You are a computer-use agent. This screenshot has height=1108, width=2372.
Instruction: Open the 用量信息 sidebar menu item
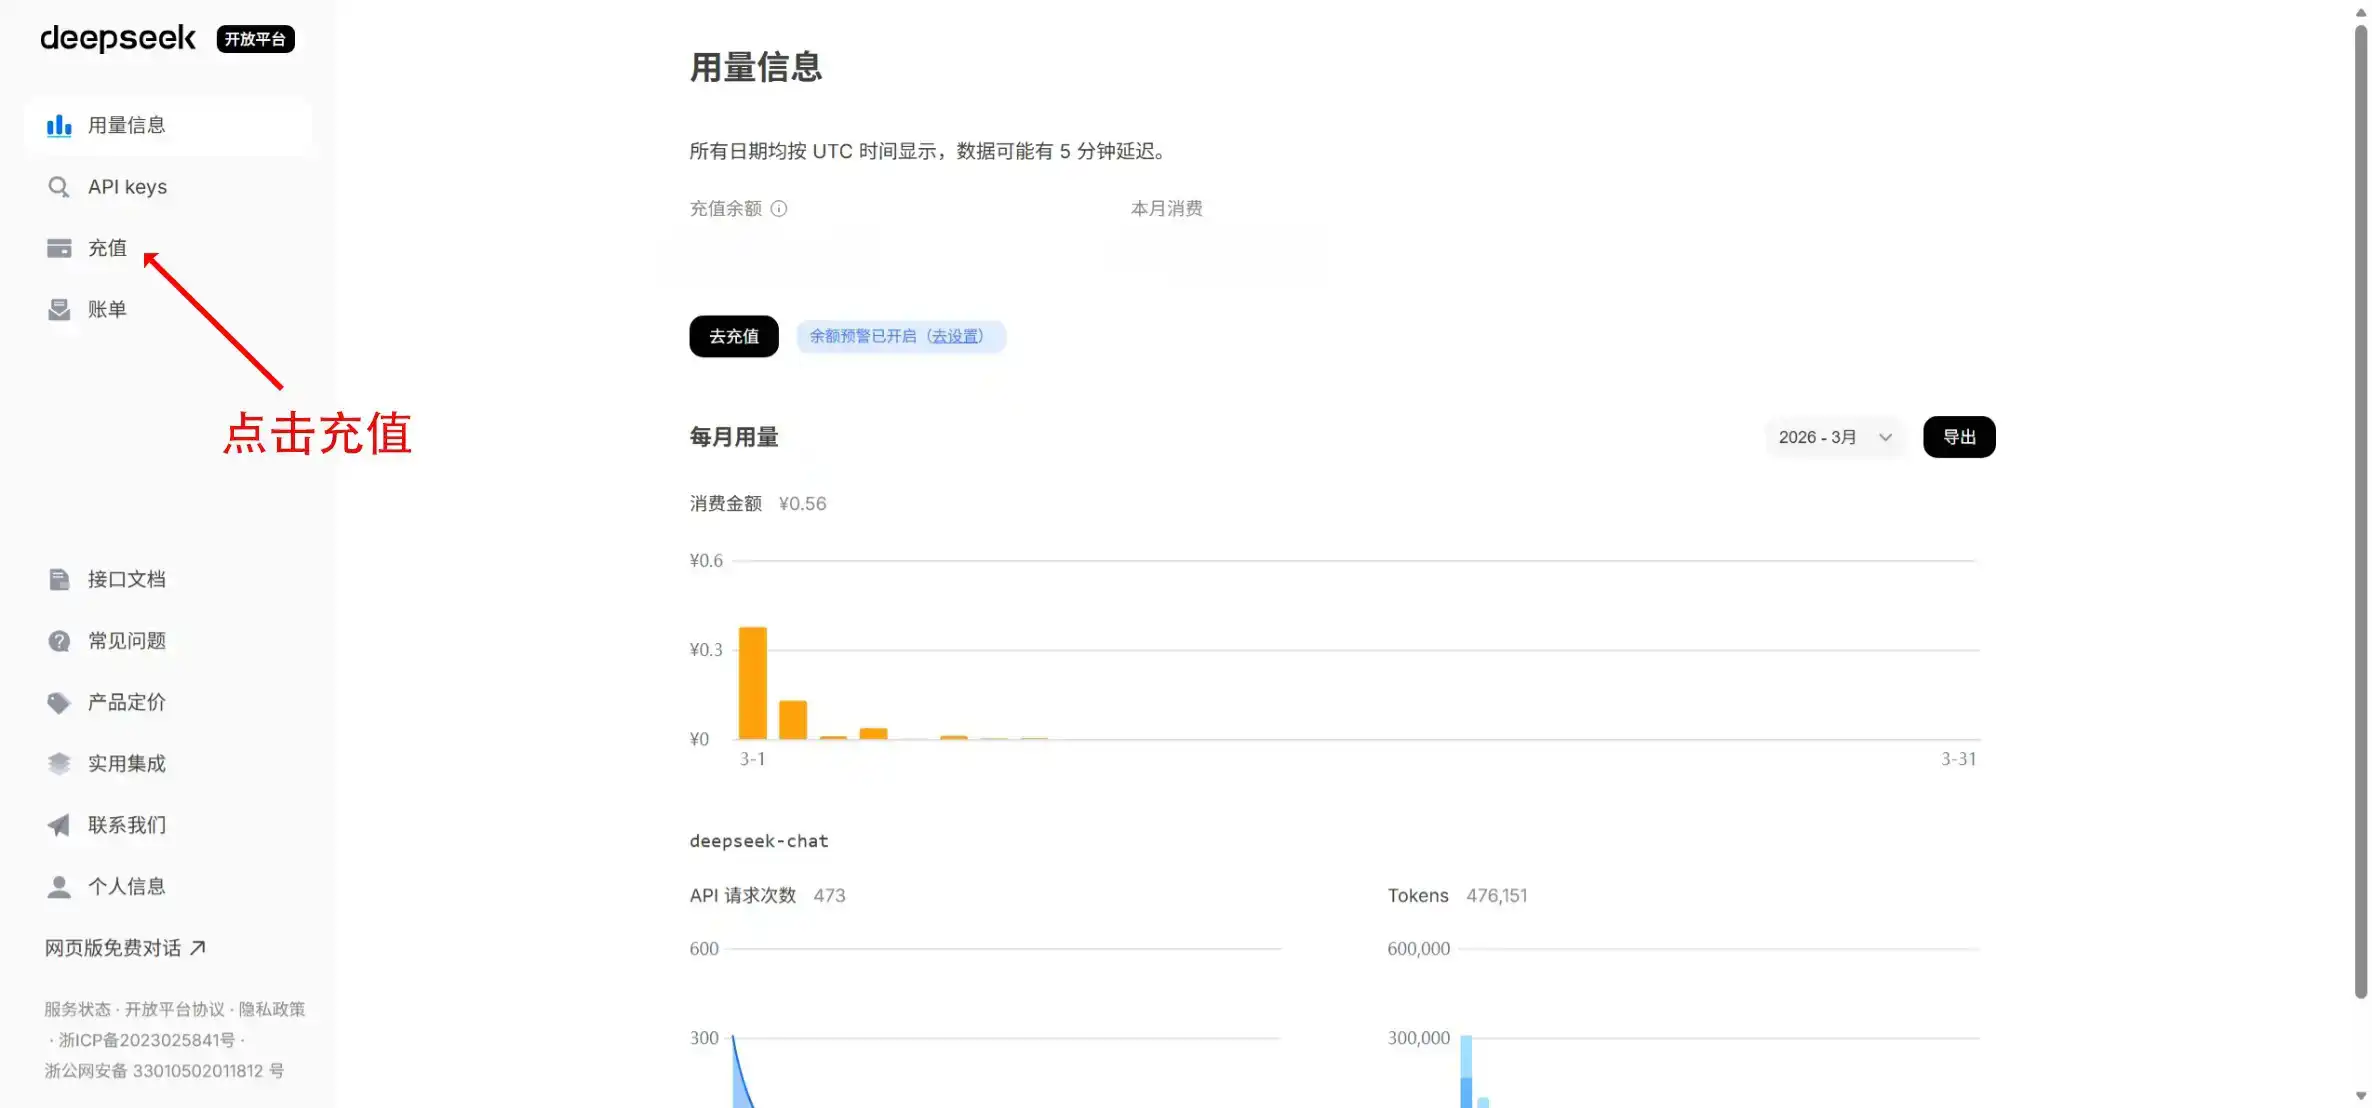click(x=168, y=126)
